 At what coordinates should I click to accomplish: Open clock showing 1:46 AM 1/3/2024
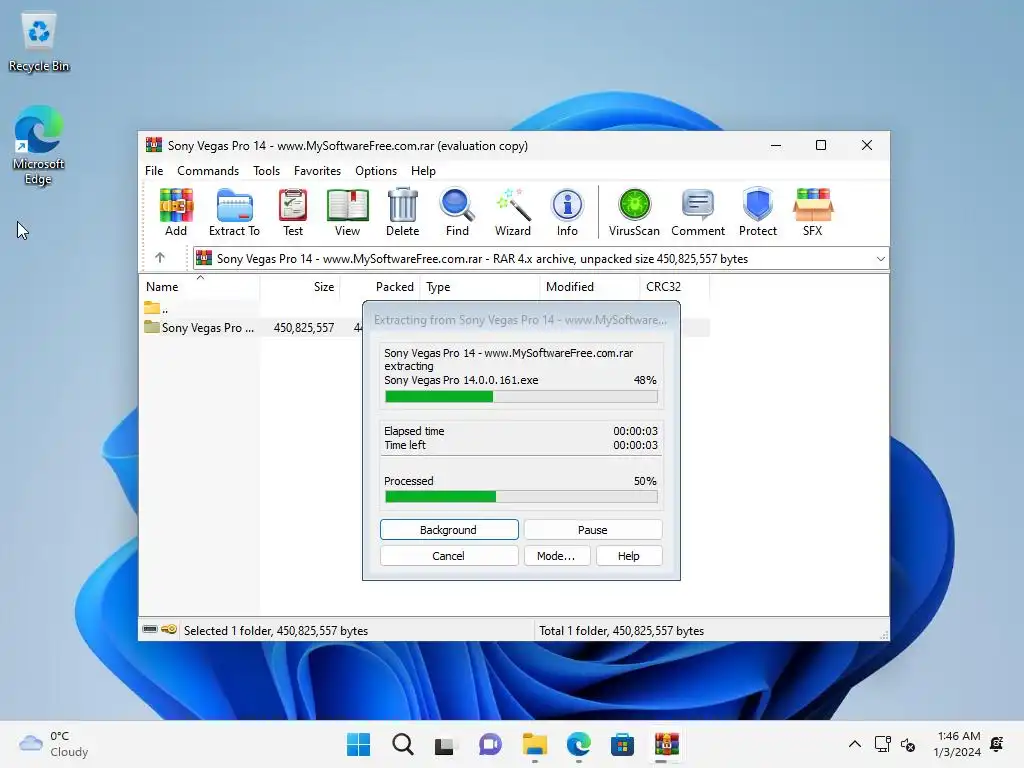(x=957, y=744)
